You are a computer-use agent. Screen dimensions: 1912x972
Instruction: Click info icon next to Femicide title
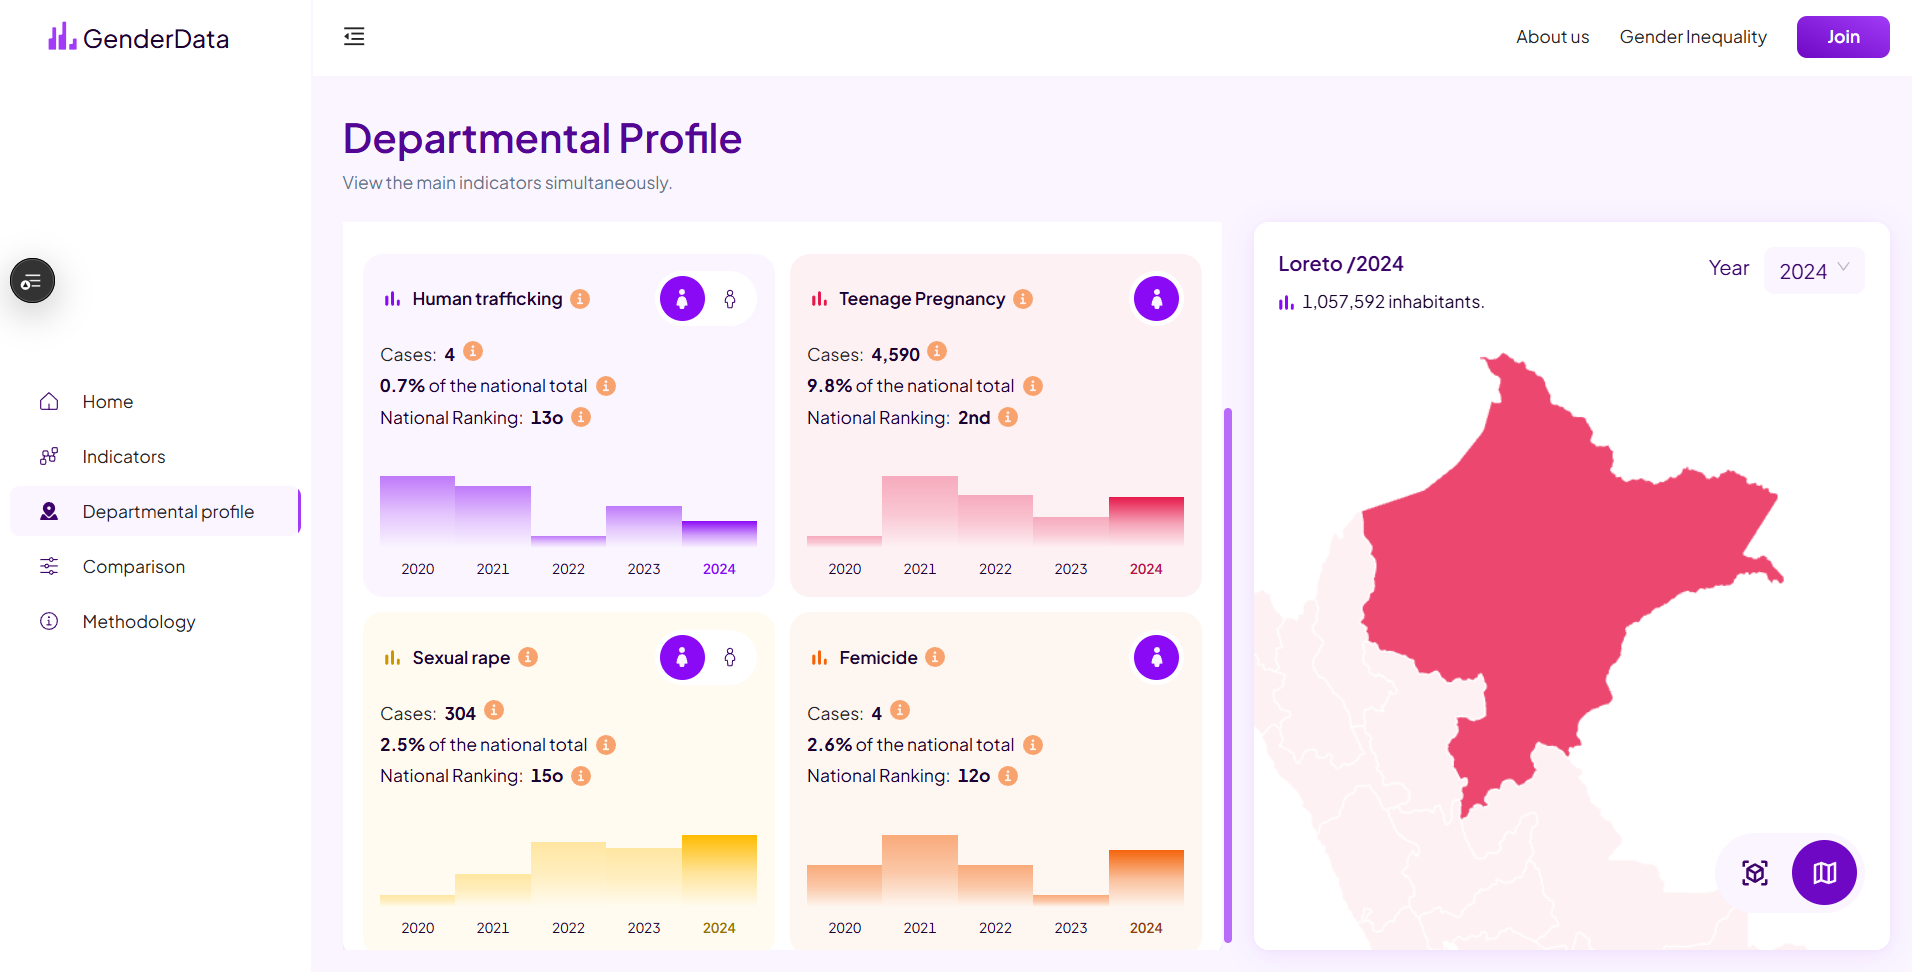[935, 657]
